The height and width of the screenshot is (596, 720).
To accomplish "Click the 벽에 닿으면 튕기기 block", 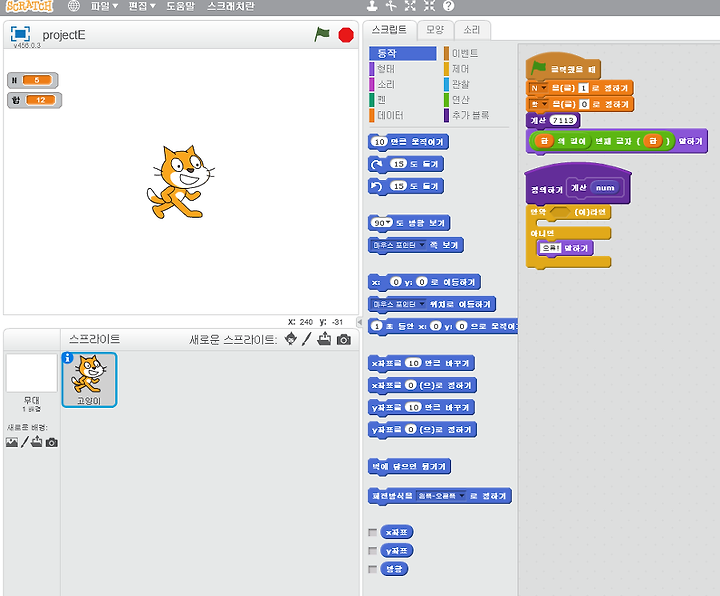I will tap(409, 467).
